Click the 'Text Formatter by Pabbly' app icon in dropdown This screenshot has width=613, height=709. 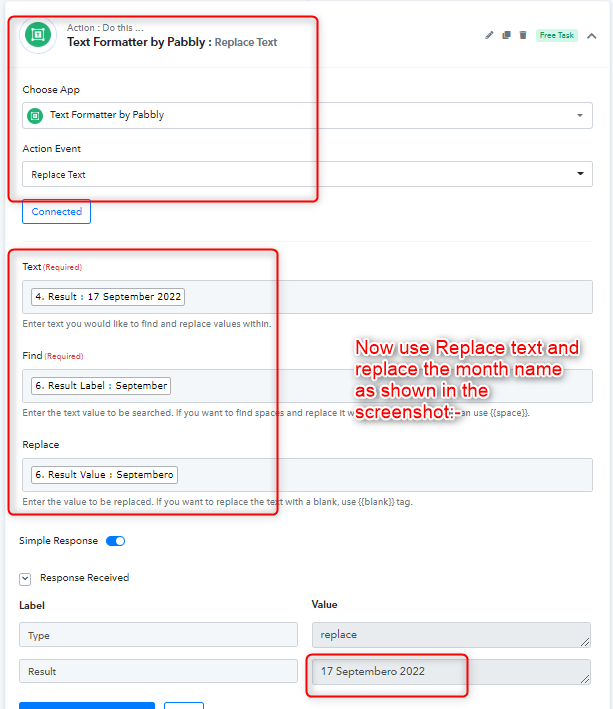[35, 116]
